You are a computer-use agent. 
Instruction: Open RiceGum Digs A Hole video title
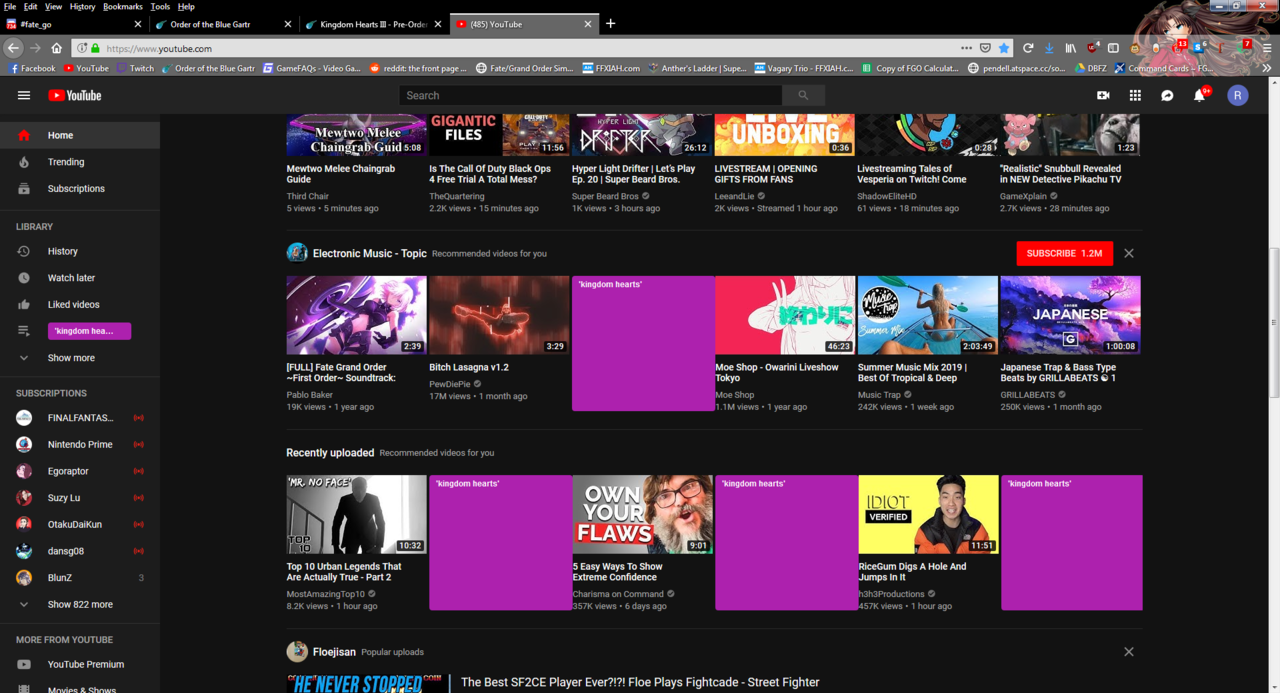(x=912, y=572)
